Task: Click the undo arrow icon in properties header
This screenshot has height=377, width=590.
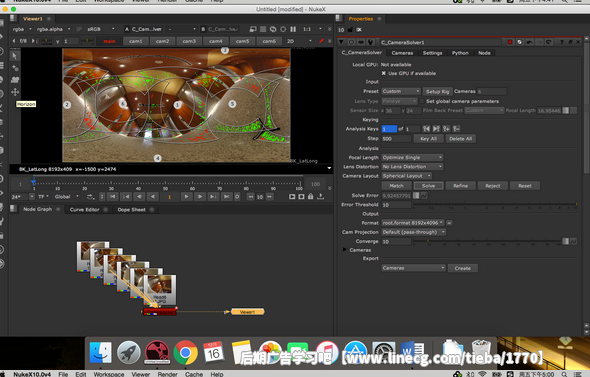Action: pos(529,42)
